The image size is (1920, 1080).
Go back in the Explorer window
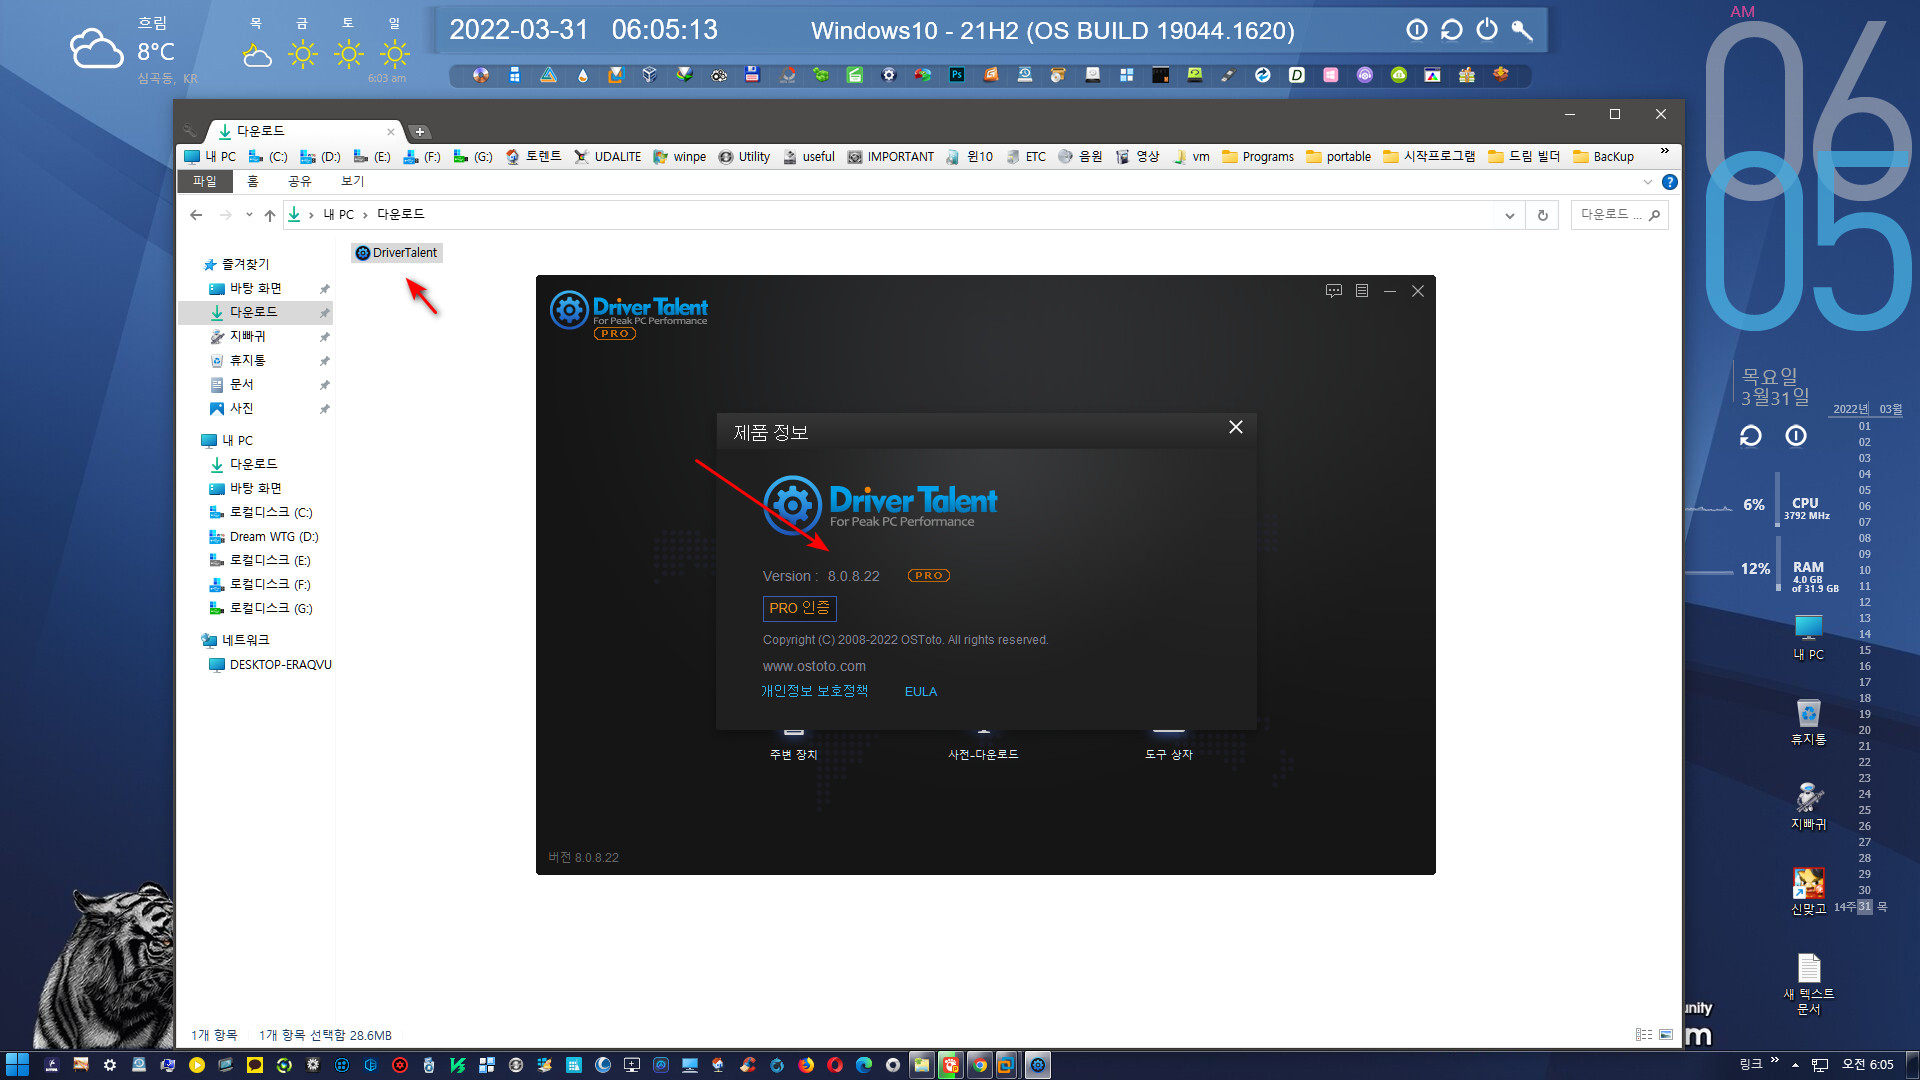[x=196, y=215]
